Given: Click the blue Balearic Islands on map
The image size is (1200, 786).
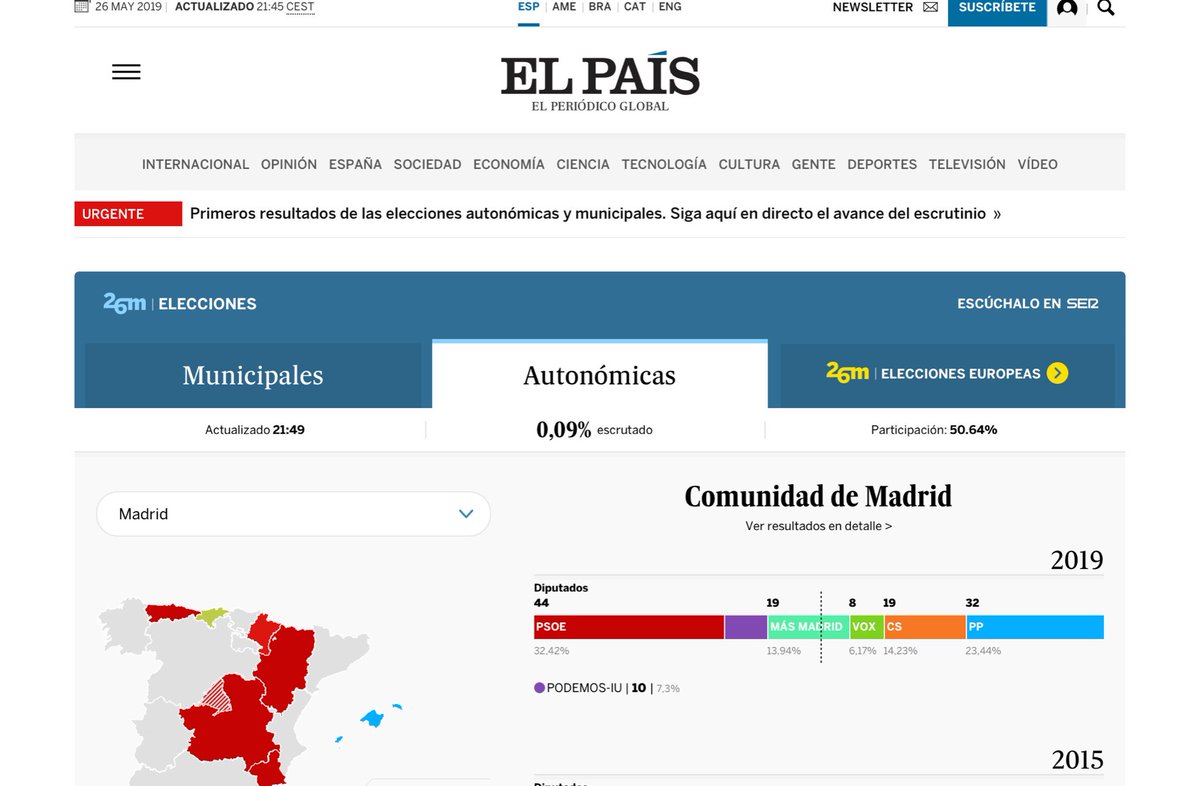Looking at the screenshot, I should coord(372,718).
